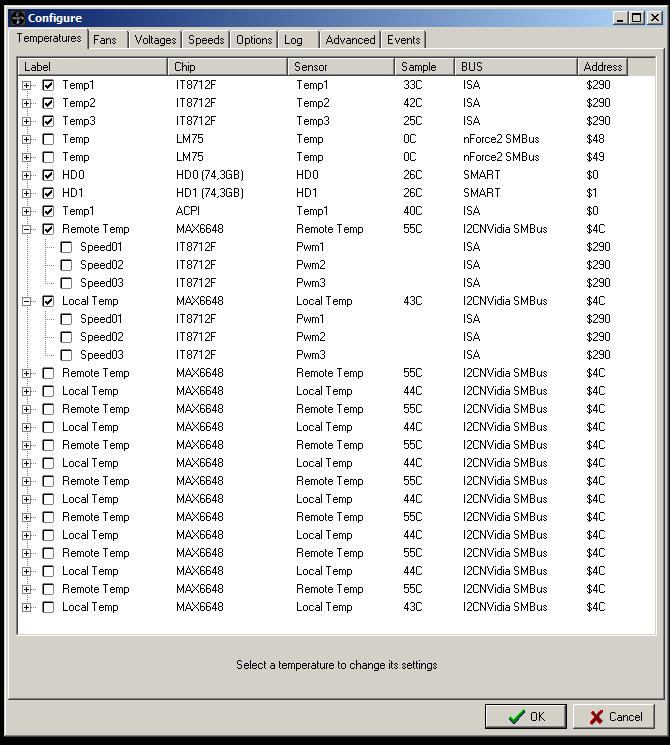Viewport: 670px width, 745px height.
Task: Check Speed01 under Remote Temp
Action: 67,248
